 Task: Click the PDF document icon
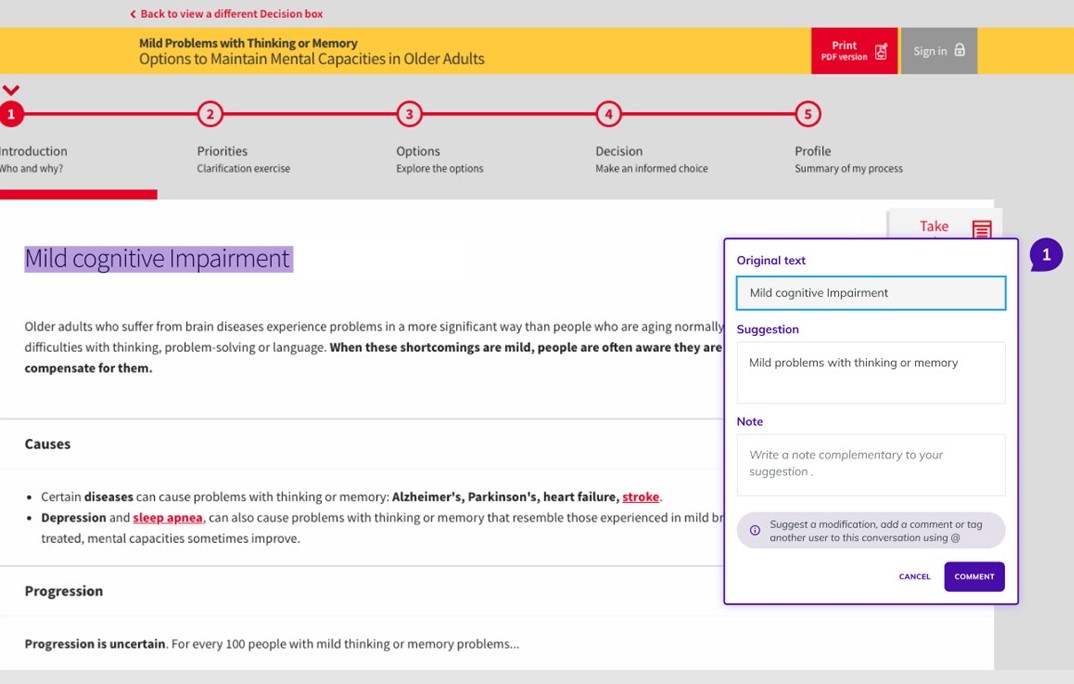881,51
